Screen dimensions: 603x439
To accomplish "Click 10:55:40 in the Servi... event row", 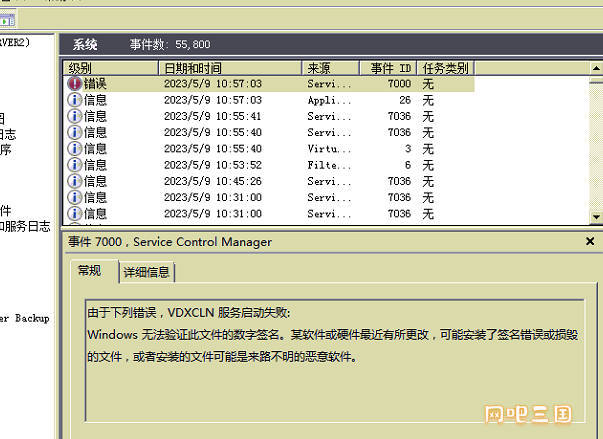I will point(238,133).
